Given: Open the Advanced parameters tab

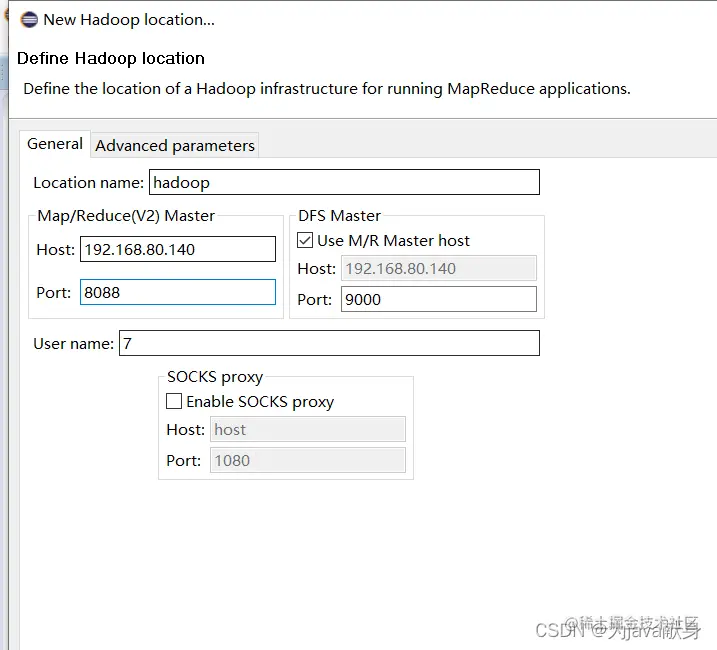Looking at the screenshot, I should coord(175,145).
